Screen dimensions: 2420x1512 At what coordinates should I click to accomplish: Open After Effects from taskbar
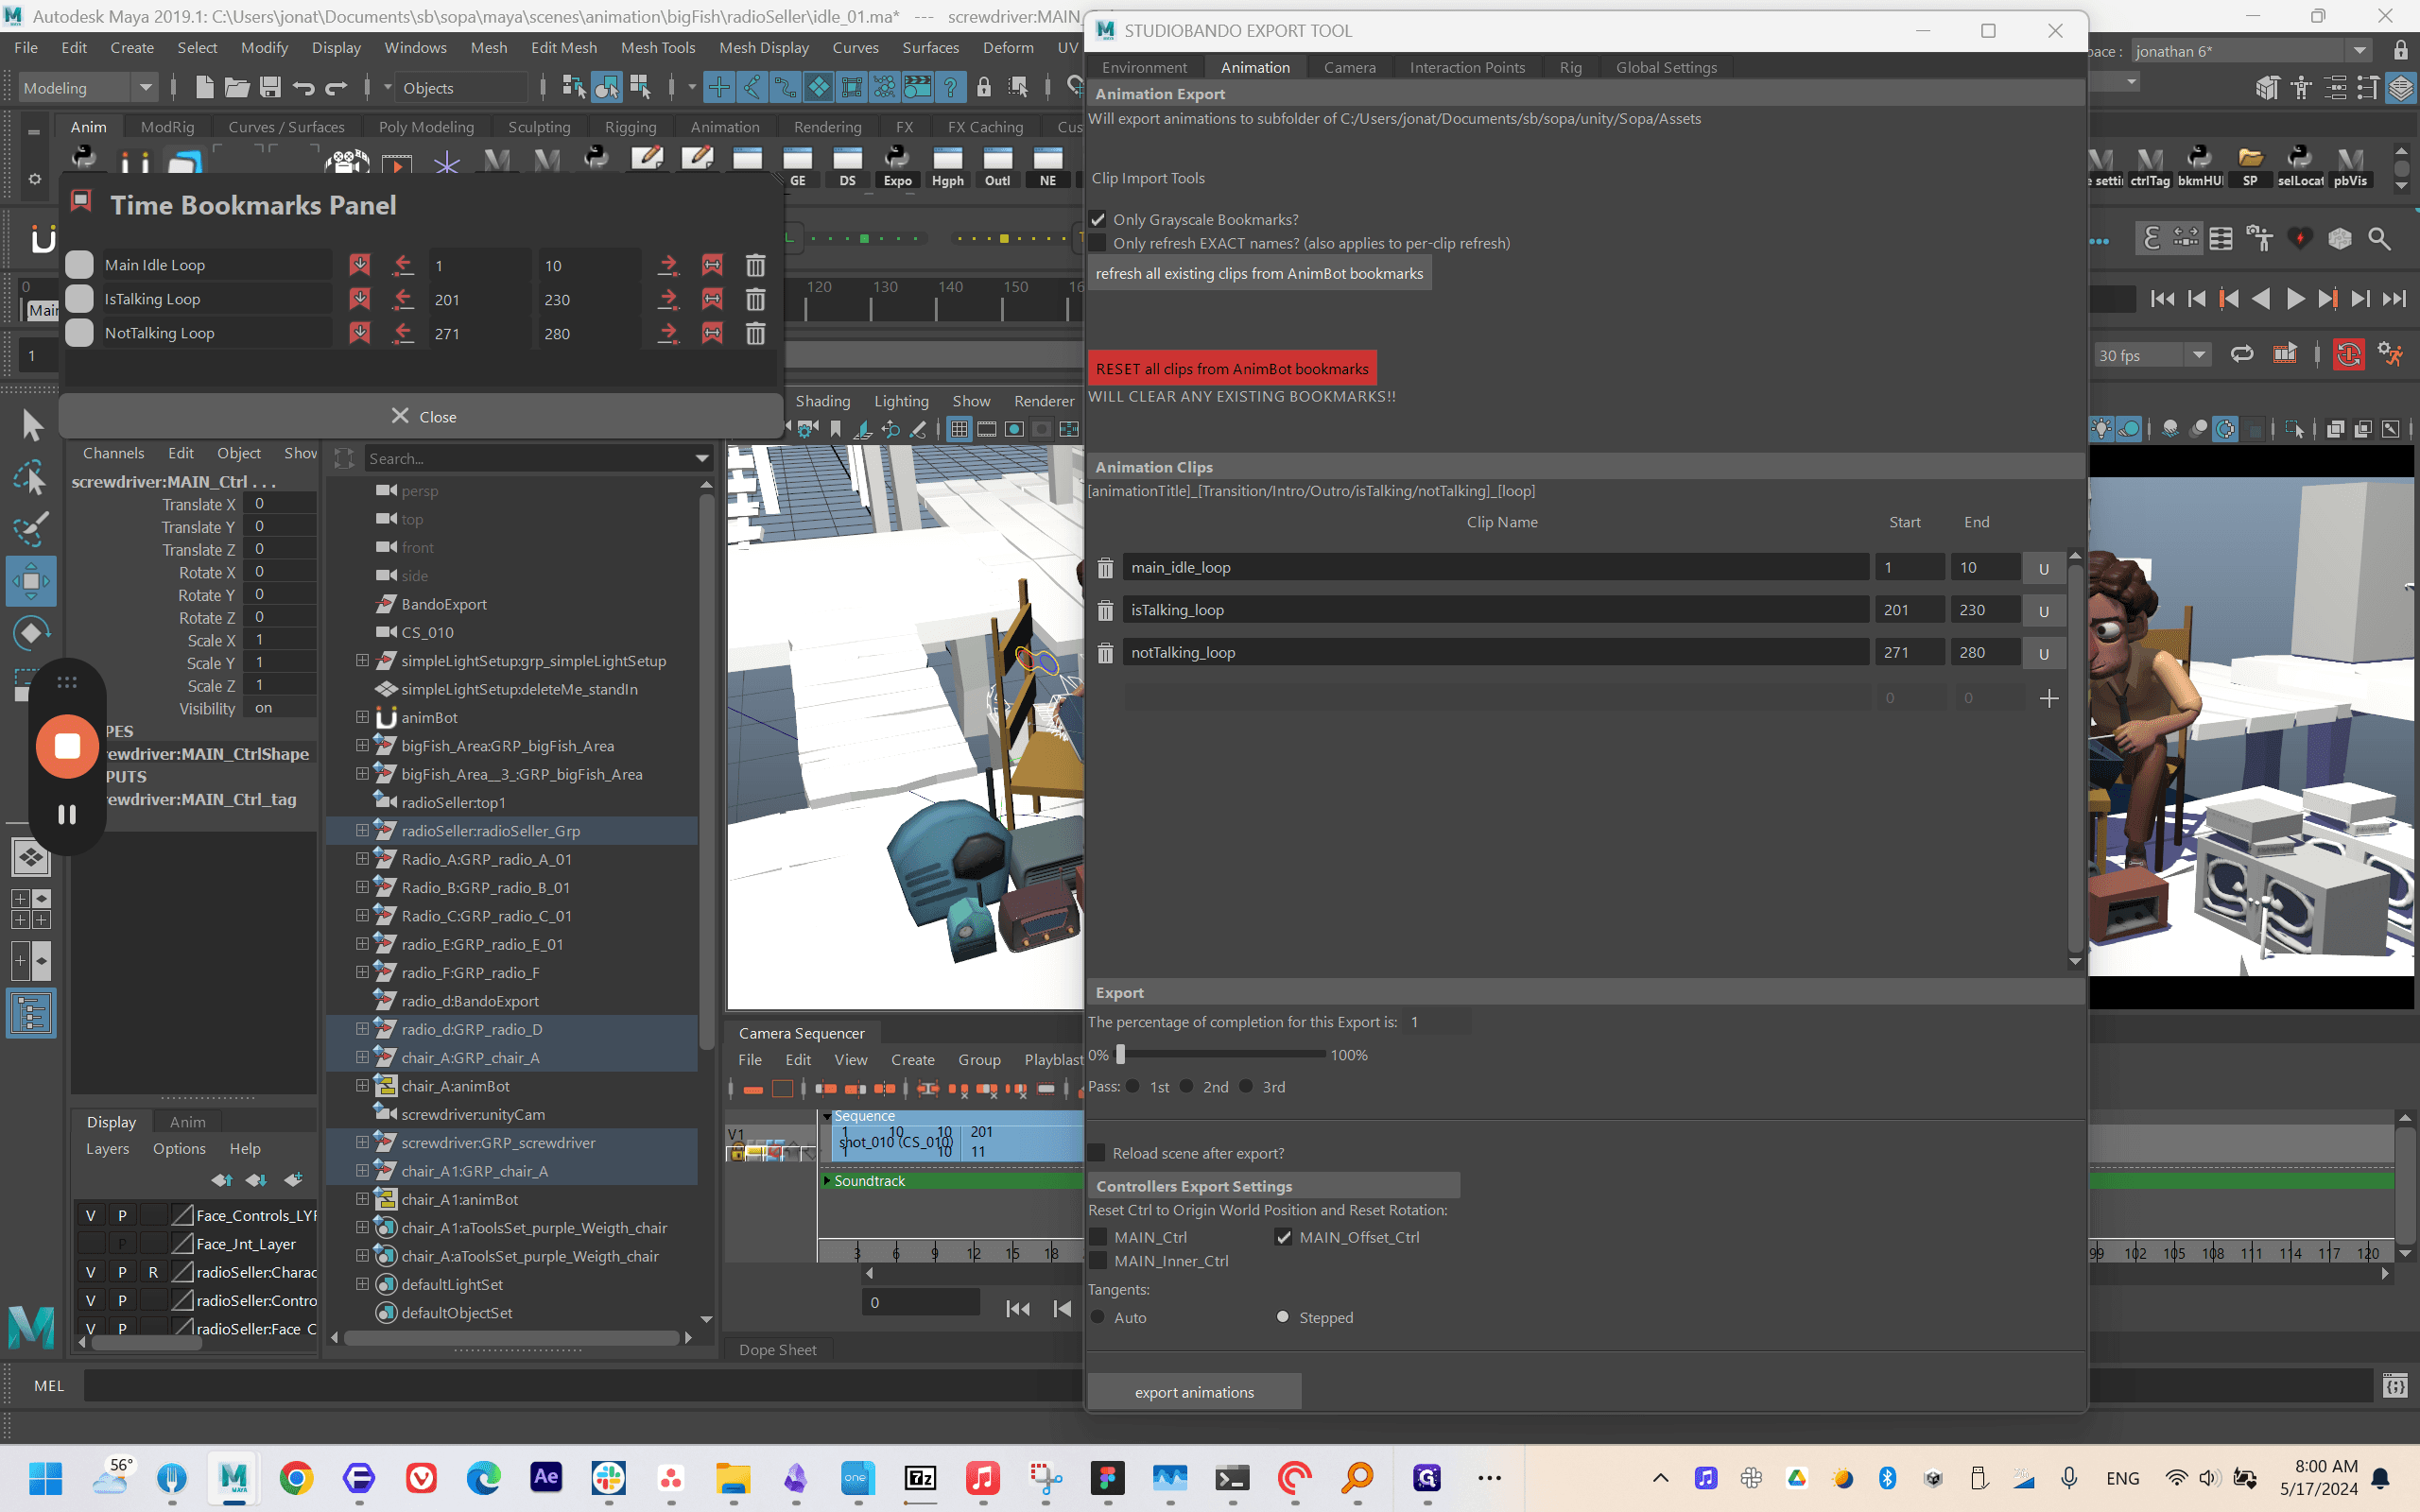tap(546, 1478)
